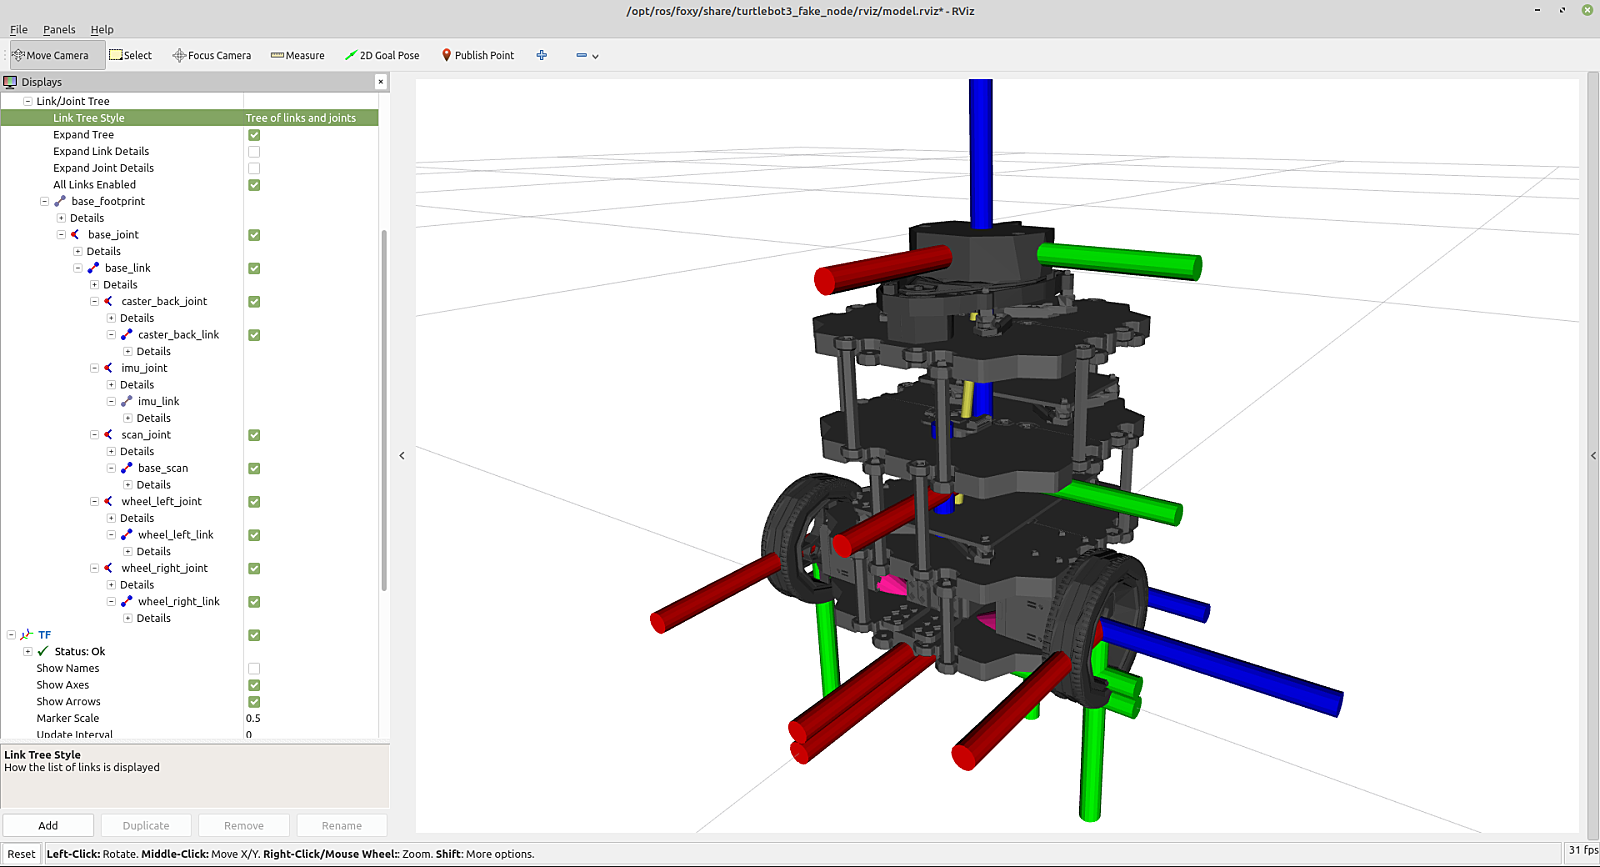This screenshot has height=867, width=1600.
Task: Click the Add button
Action: pos(48,826)
